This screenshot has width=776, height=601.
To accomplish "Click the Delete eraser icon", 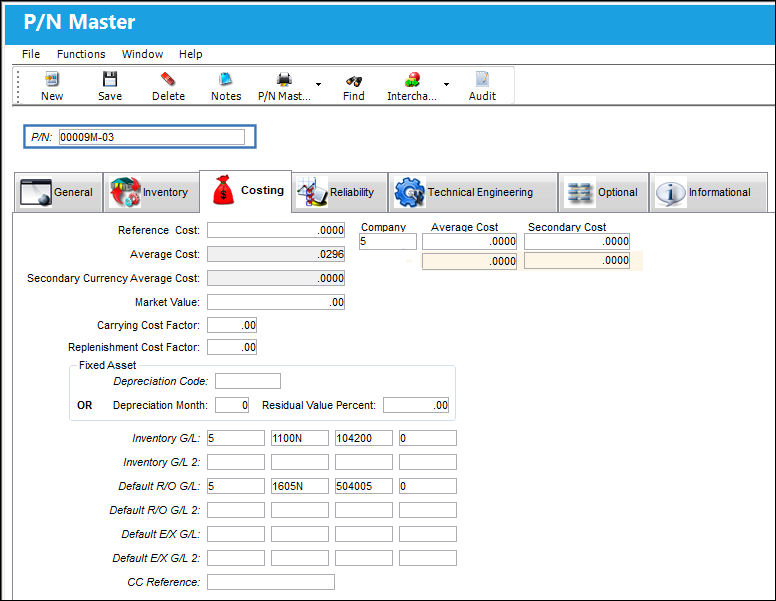I will 168,79.
